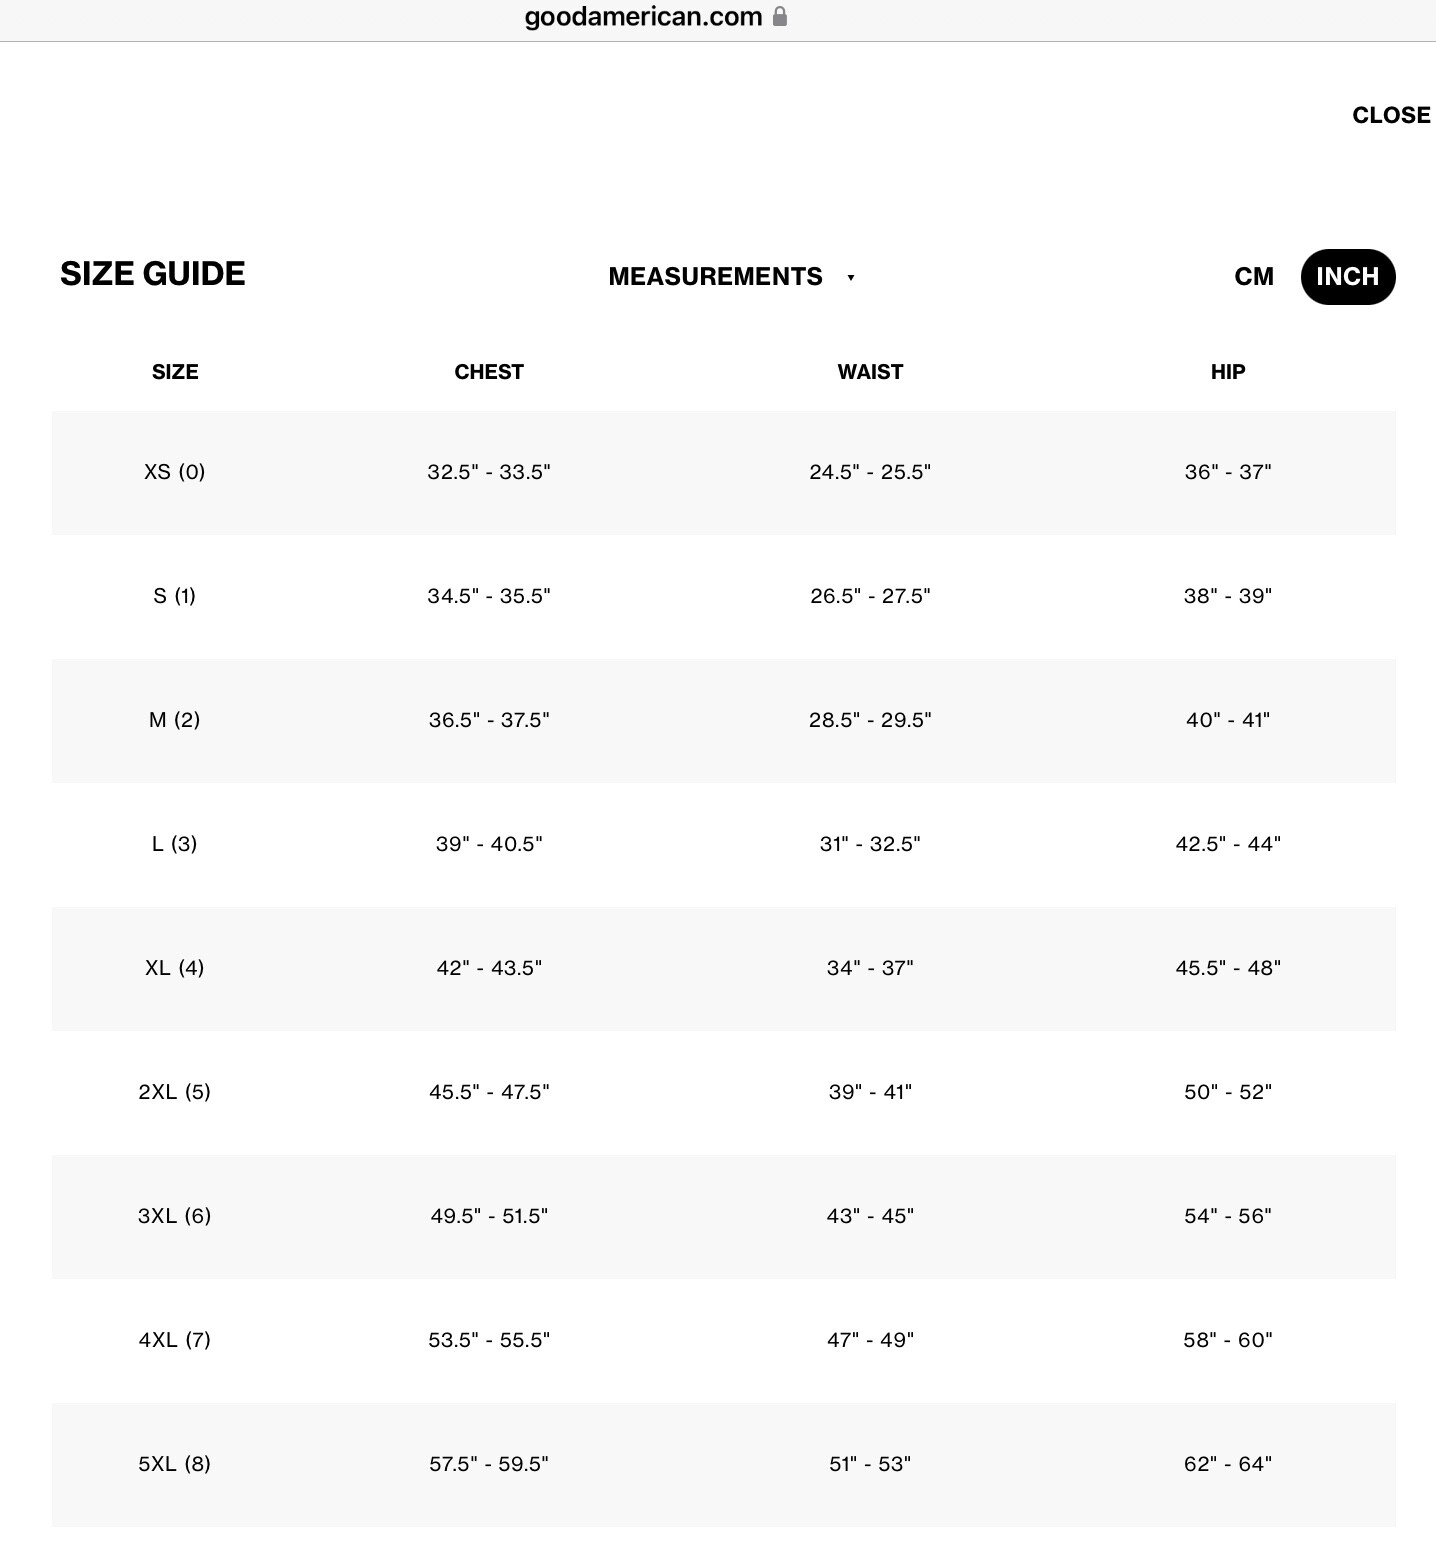Image resolution: width=1436 pixels, height=1564 pixels.
Task: Click the small arrow next to MEASUREMENTS
Action: [851, 278]
